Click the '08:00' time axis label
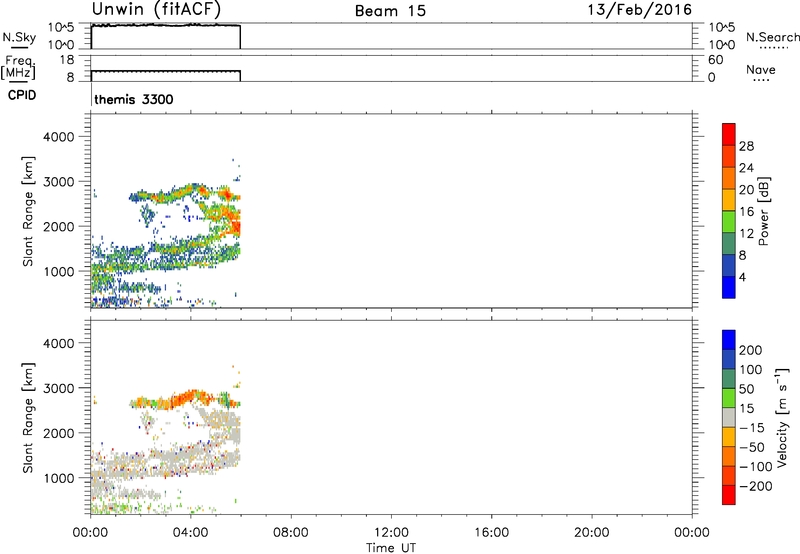 tap(291, 533)
